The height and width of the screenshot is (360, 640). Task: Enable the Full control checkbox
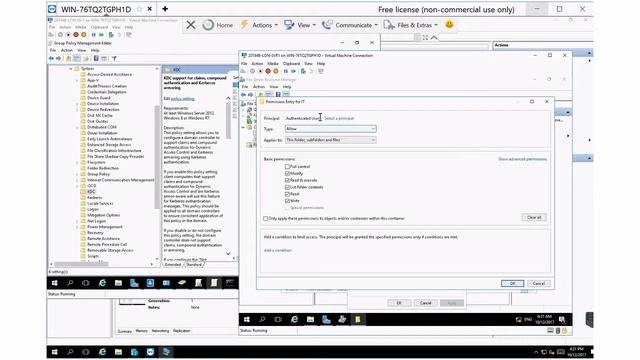pos(287,167)
